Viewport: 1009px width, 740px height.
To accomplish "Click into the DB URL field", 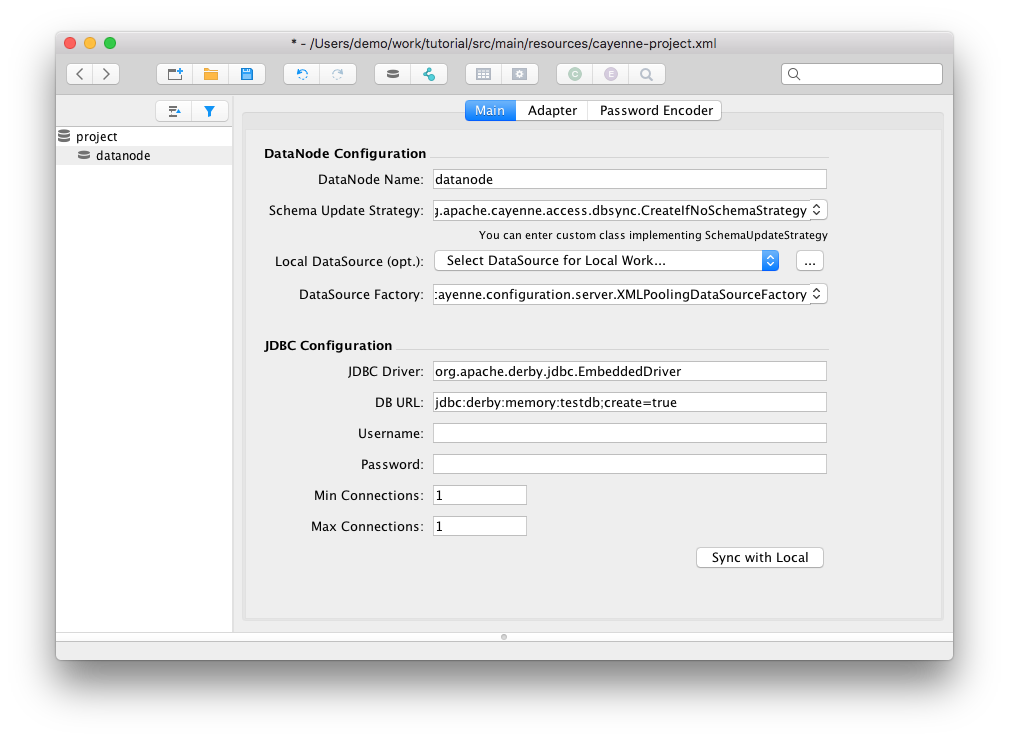I will [x=629, y=402].
